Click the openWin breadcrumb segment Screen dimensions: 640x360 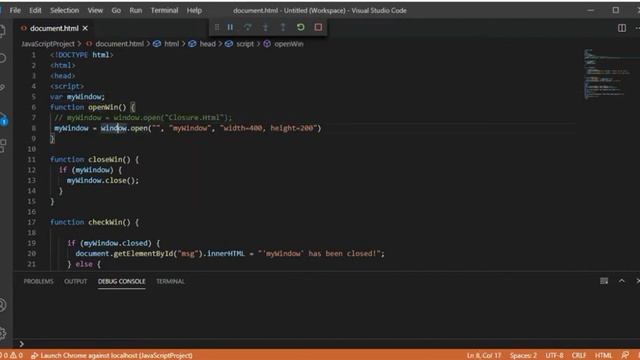coord(289,44)
